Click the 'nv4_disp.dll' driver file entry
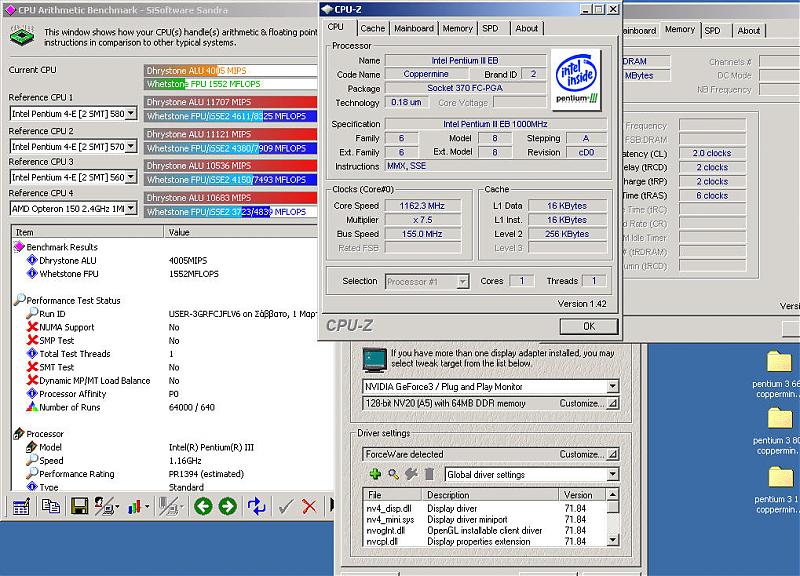This screenshot has height=576, width=800. tap(389, 509)
